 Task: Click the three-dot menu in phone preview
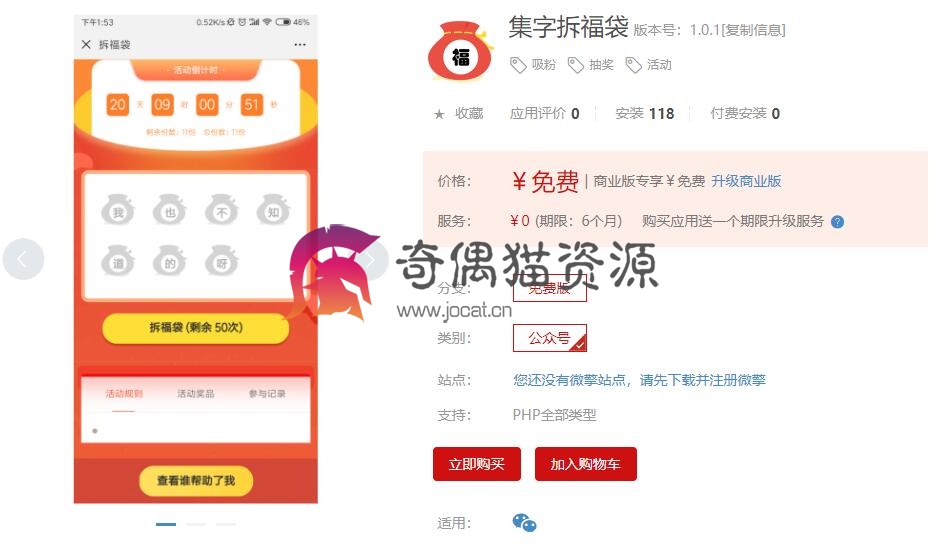[300, 45]
